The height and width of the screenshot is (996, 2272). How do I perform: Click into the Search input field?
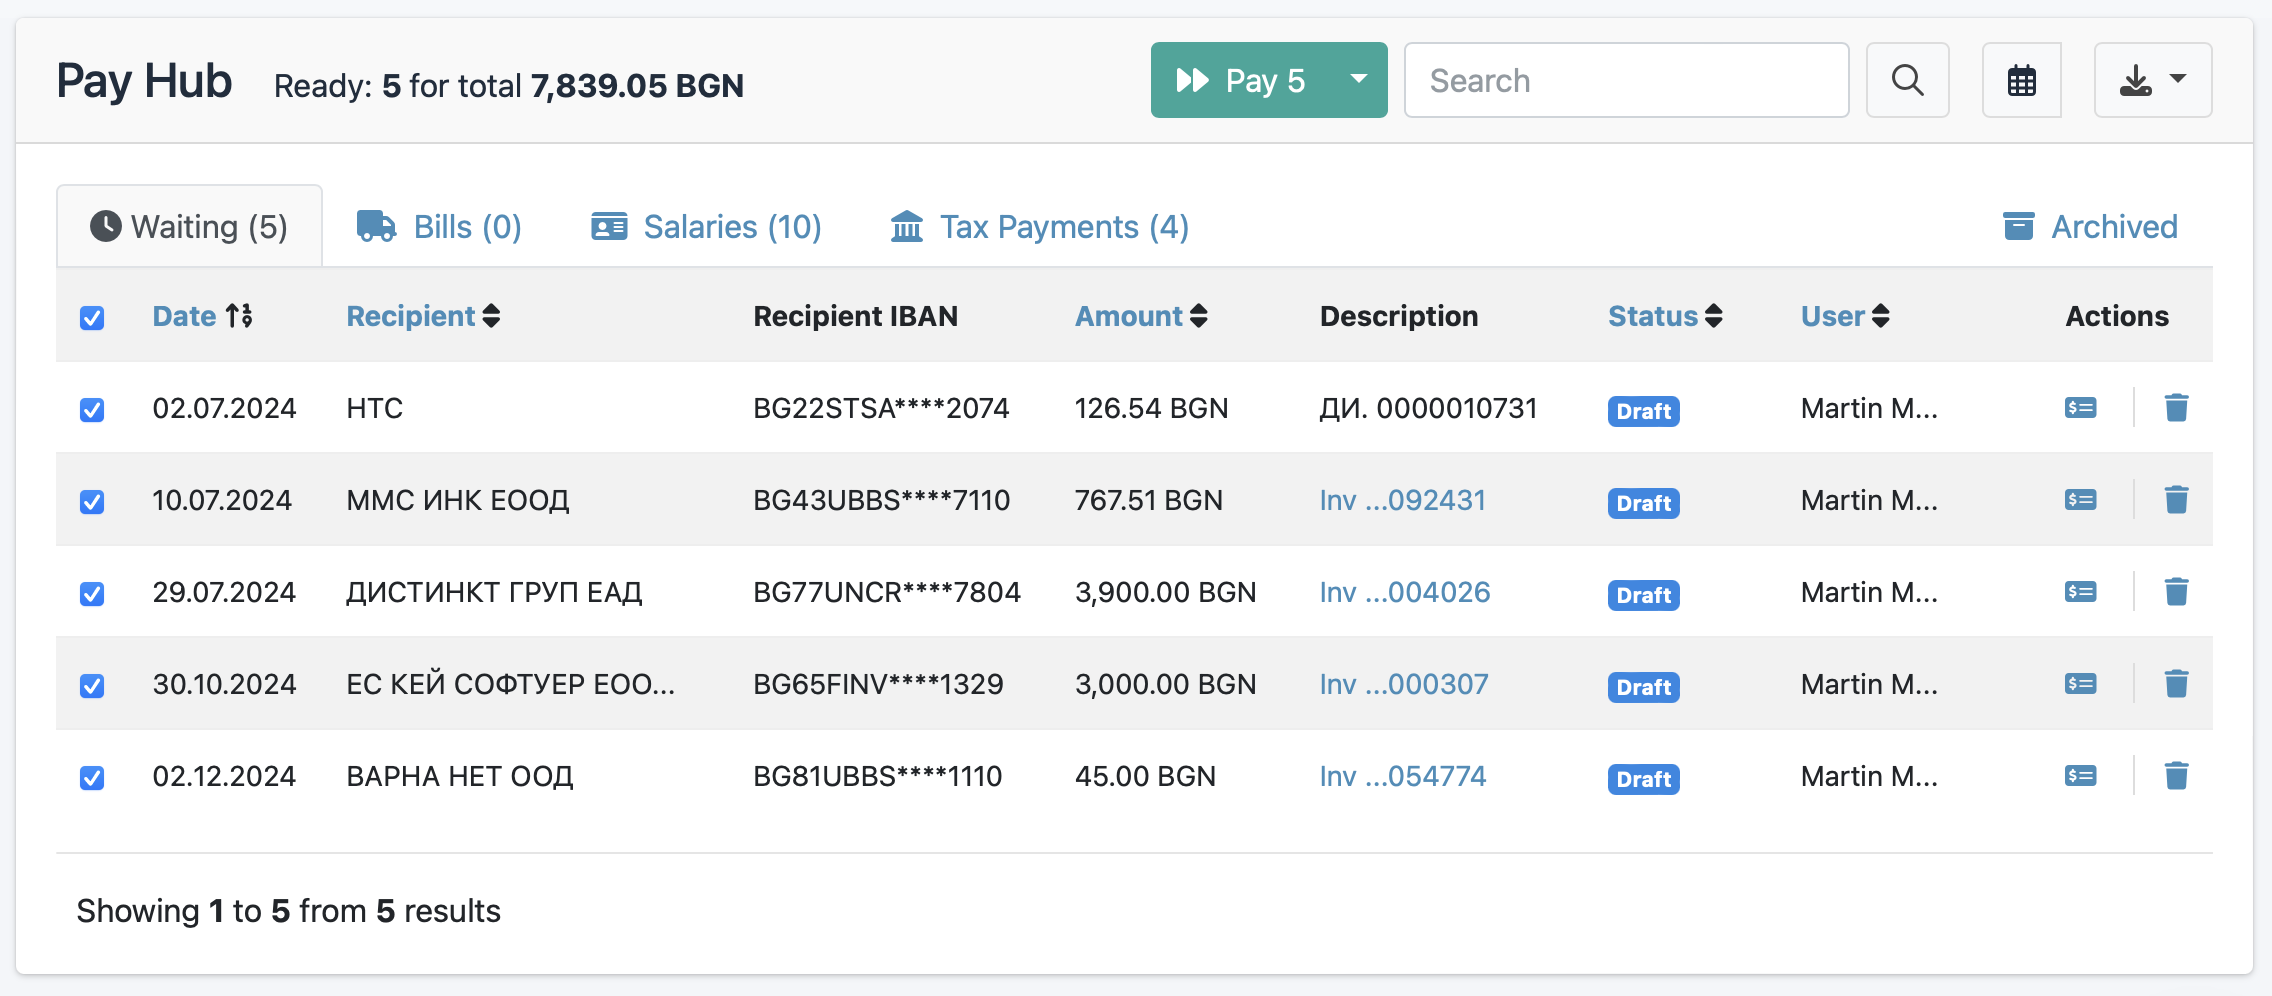(x=1626, y=80)
